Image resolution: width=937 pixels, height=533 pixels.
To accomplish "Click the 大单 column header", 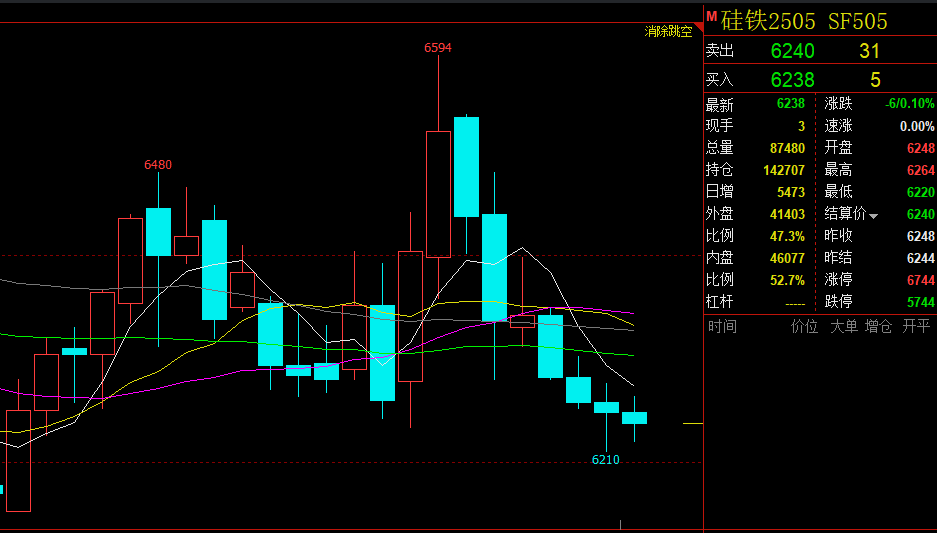I will point(844,326).
